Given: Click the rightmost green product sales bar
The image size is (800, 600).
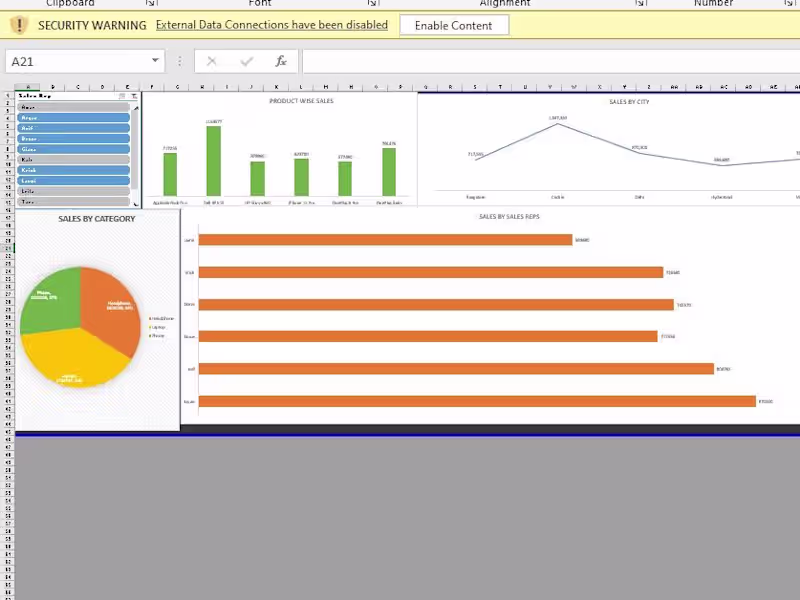Looking at the screenshot, I should pyautogui.click(x=389, y=172).
